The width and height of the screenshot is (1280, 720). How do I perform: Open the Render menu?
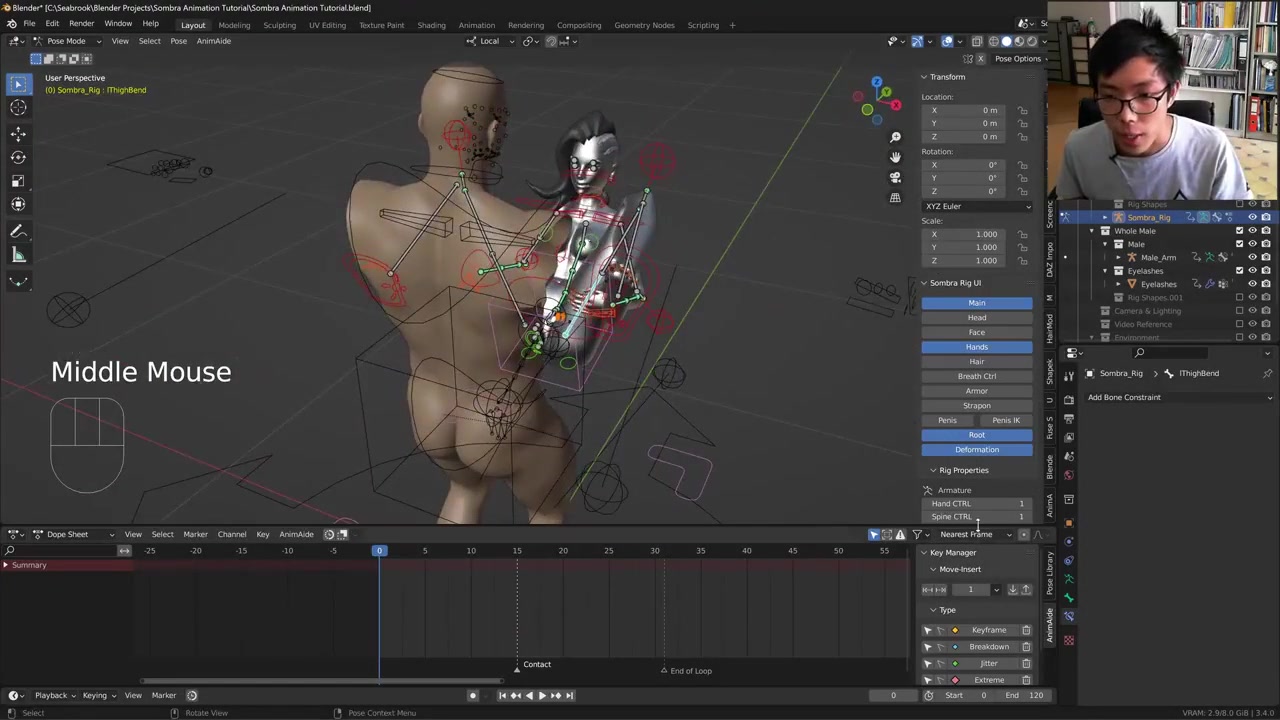pyautogui.click(x=81, y=24)
